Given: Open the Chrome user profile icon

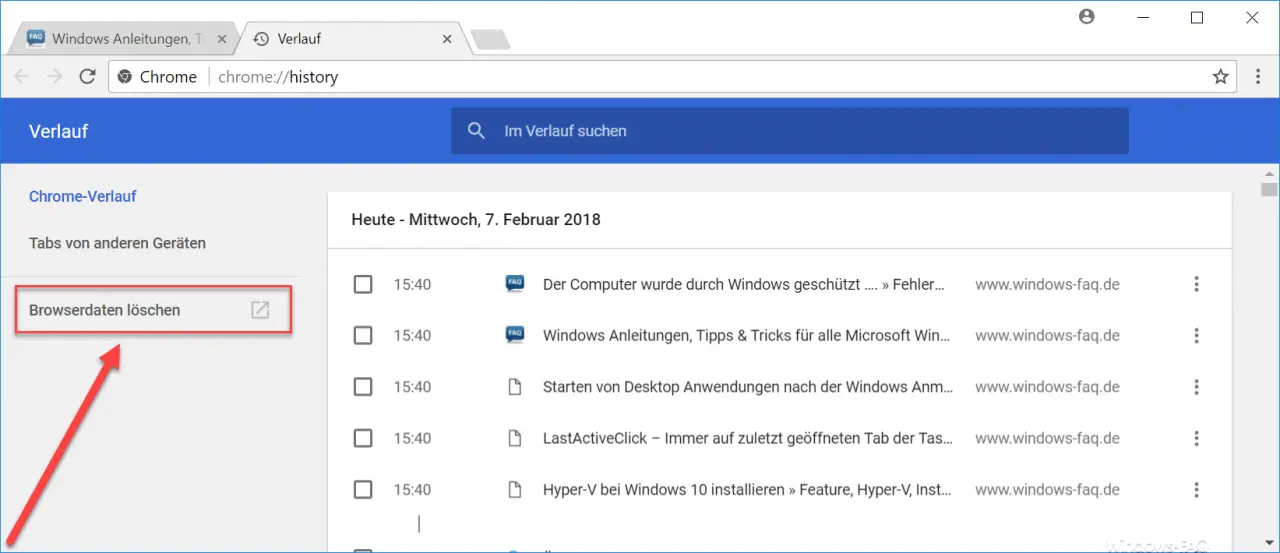Looking at the screenshot, I should (x=1087, y=17).
